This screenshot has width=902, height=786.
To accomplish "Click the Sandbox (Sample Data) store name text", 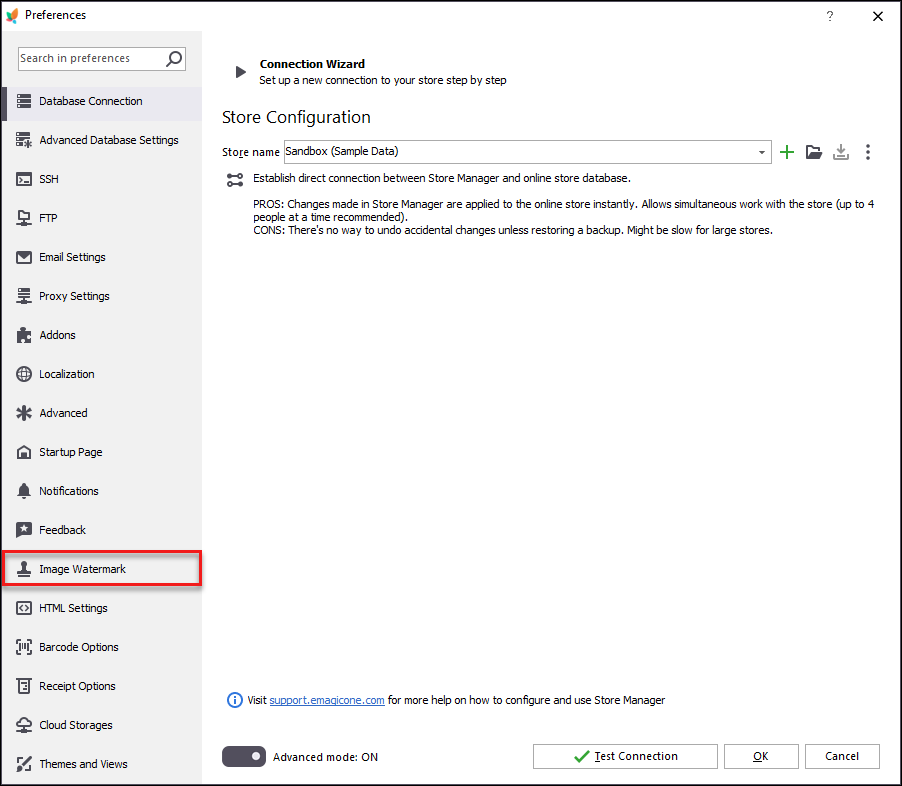I will pyautogui.click(x=342, y=151).
